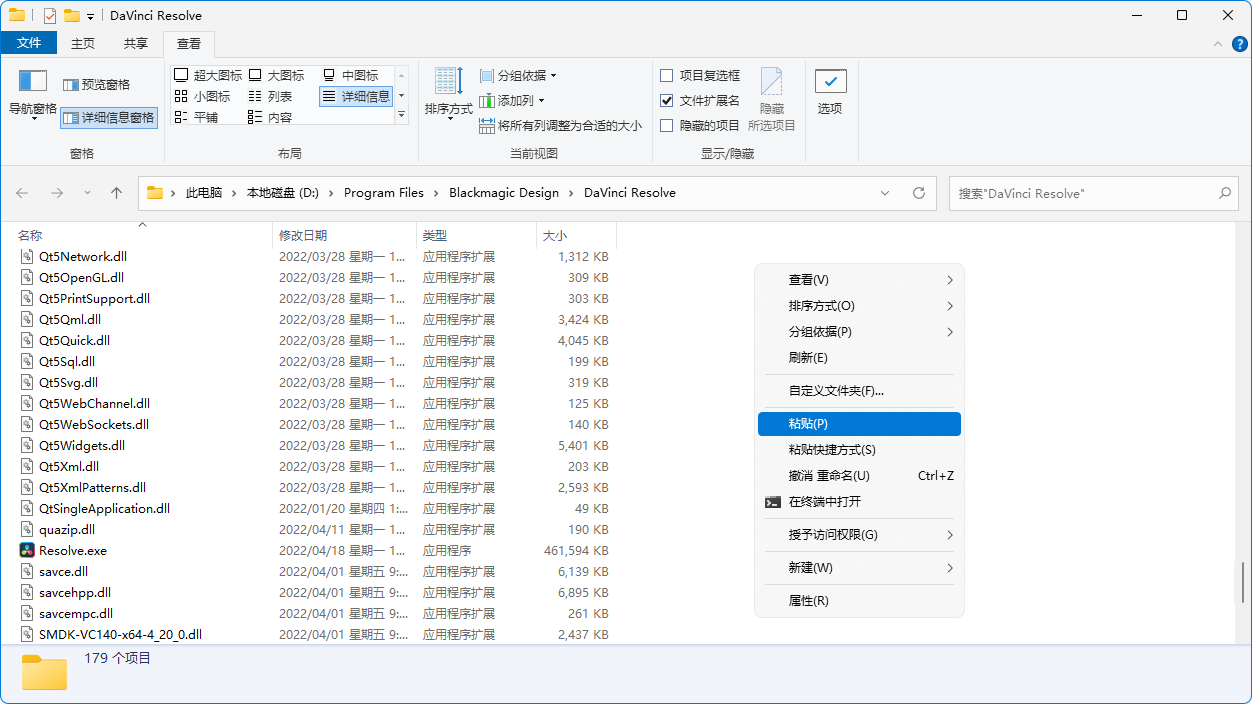1252x704 pixels.
Task: Click Customize this folder (自定义文件夹) menu entry
Action: point(860,391)
